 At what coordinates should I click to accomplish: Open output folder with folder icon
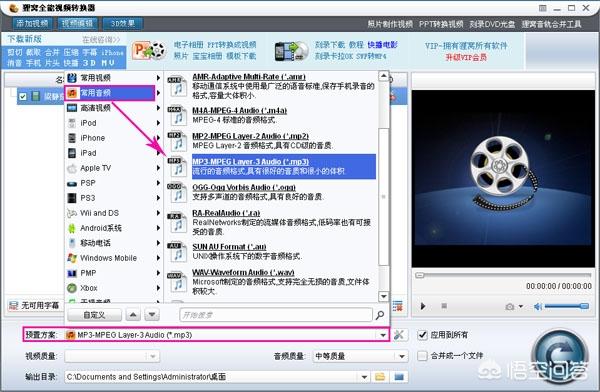tap(380, 377)
